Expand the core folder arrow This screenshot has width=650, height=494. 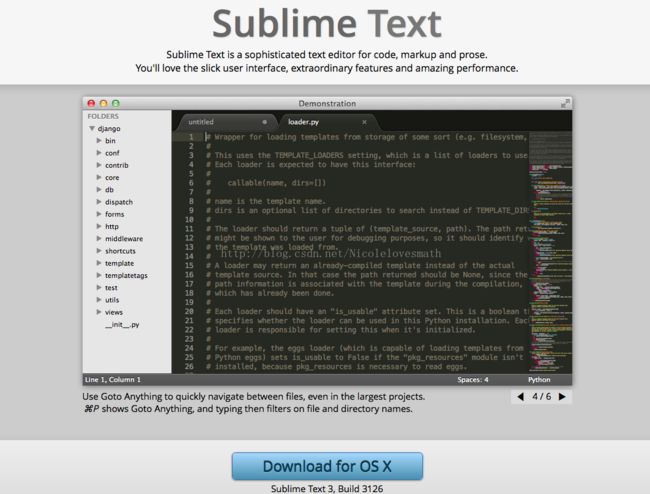click(x=99, y=177)
